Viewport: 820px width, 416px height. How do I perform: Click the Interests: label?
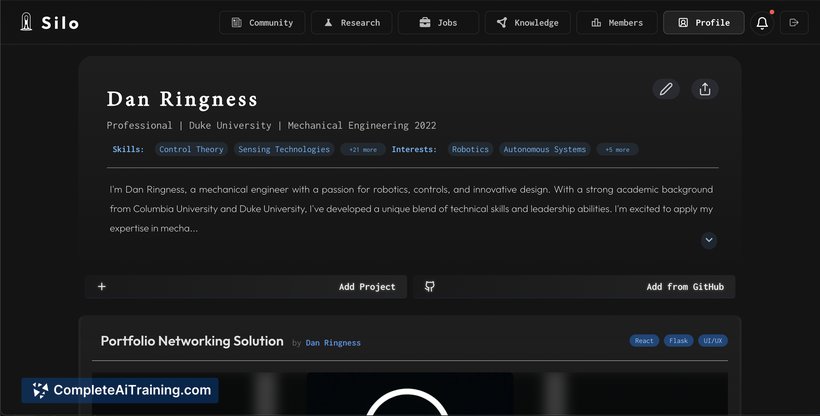click(414, 149)
